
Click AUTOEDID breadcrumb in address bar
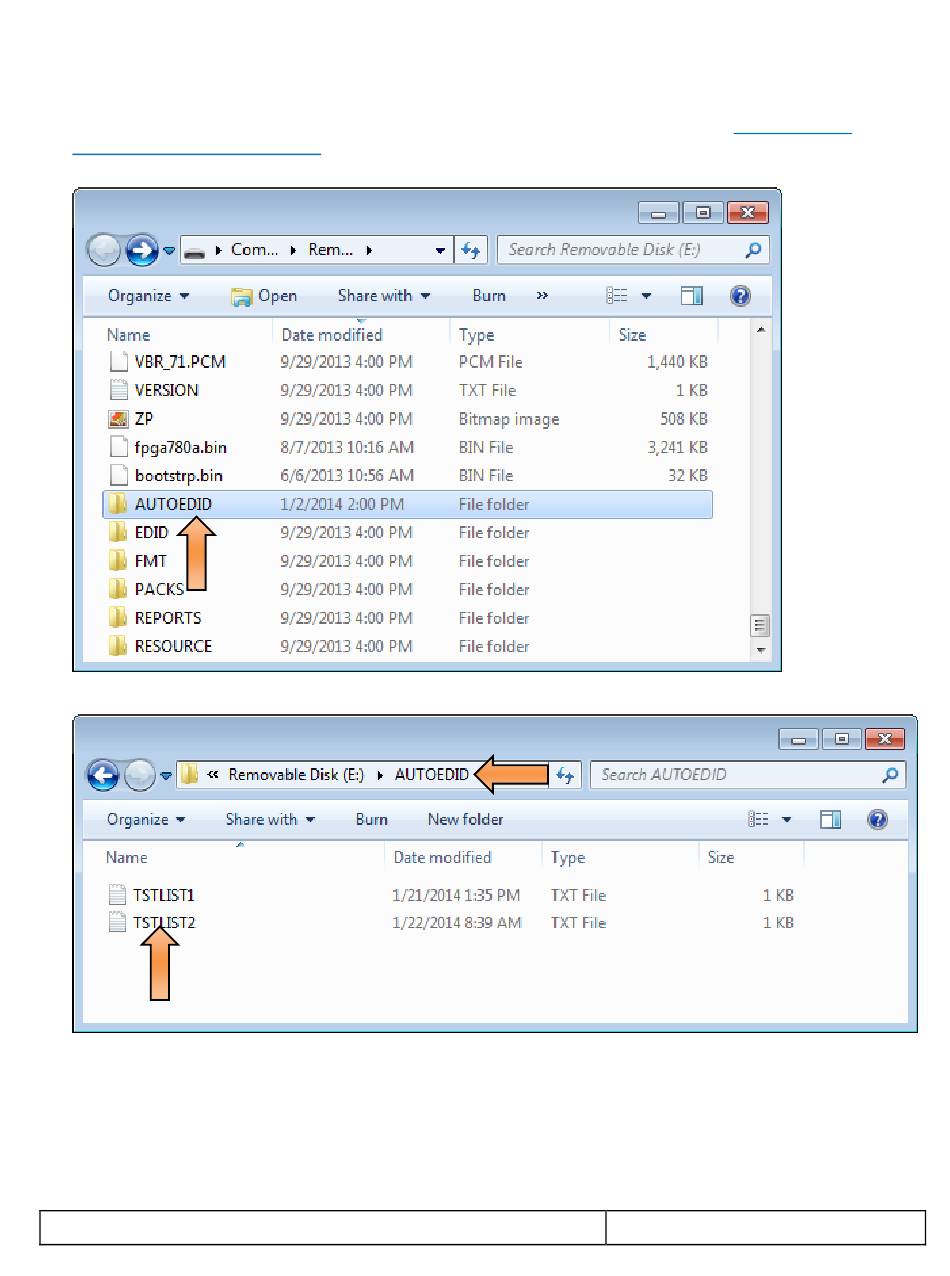[432, 774]
